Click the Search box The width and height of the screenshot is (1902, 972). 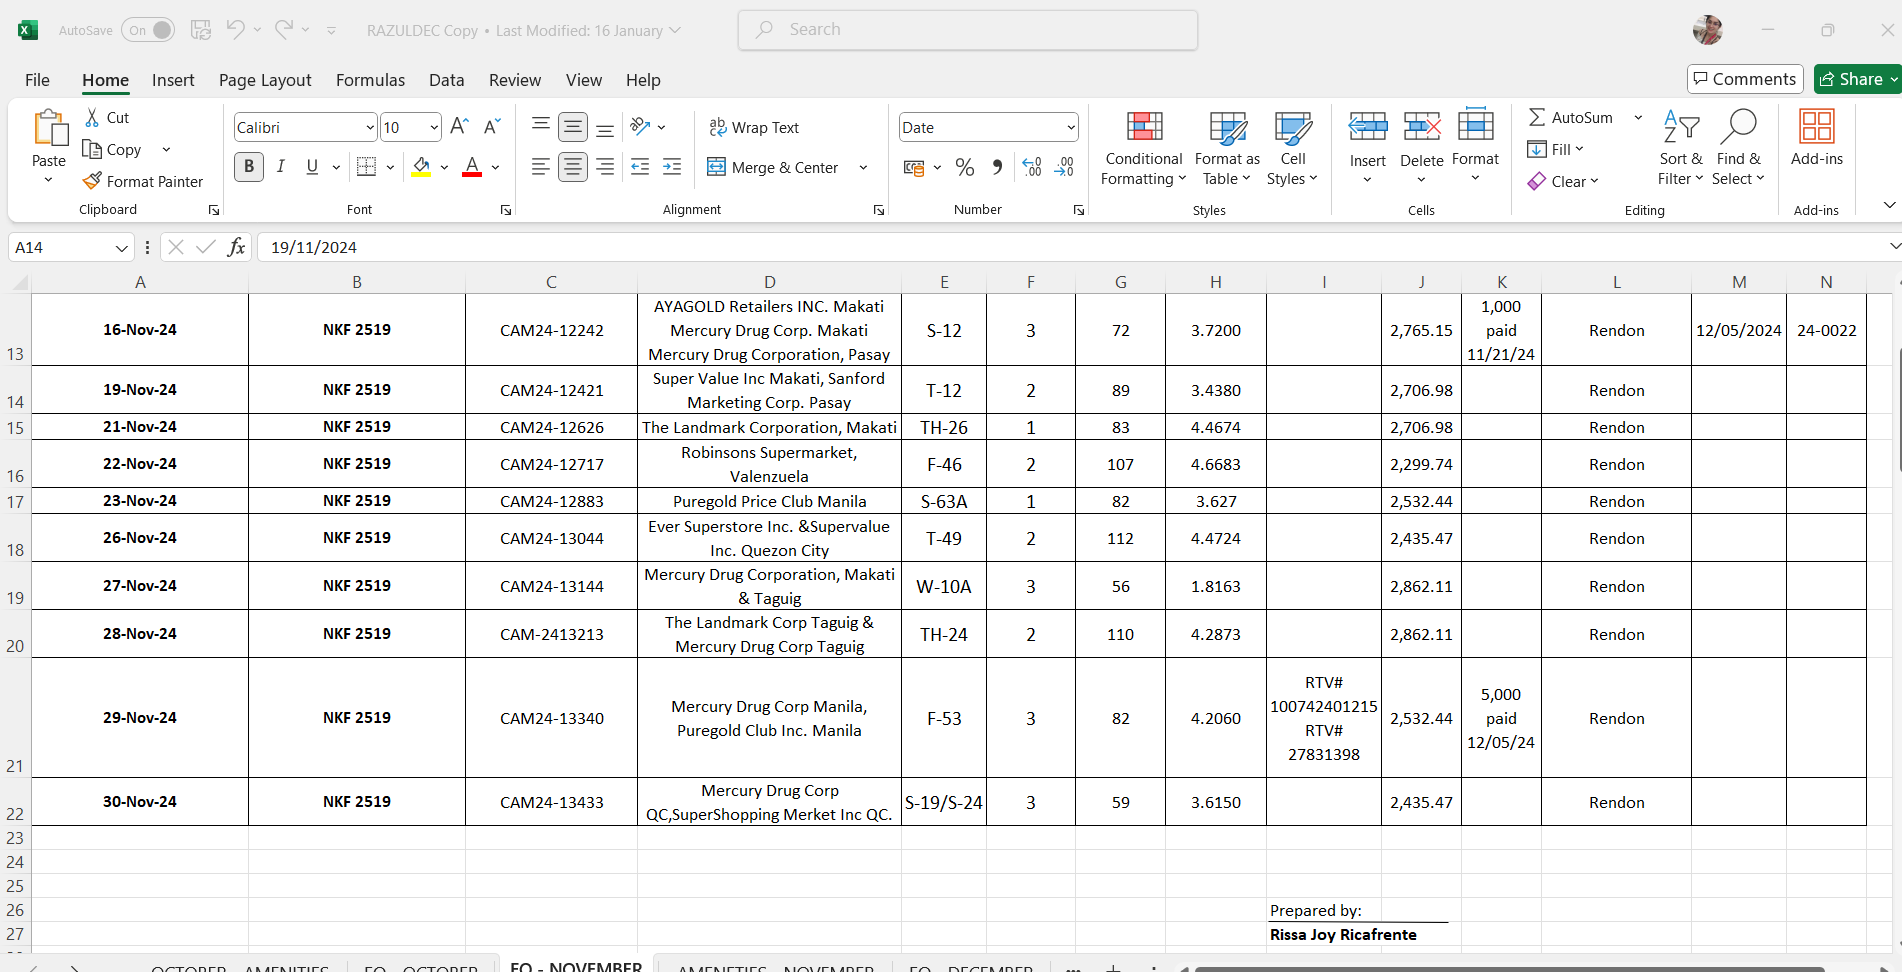[968, 30]
